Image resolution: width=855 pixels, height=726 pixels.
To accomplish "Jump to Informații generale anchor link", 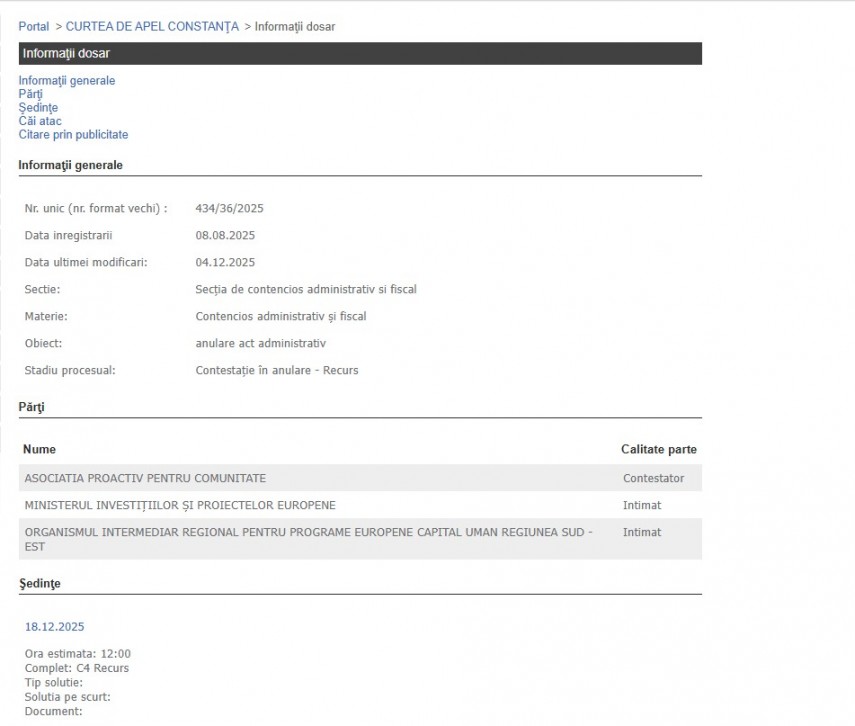I will coord(66,80).
